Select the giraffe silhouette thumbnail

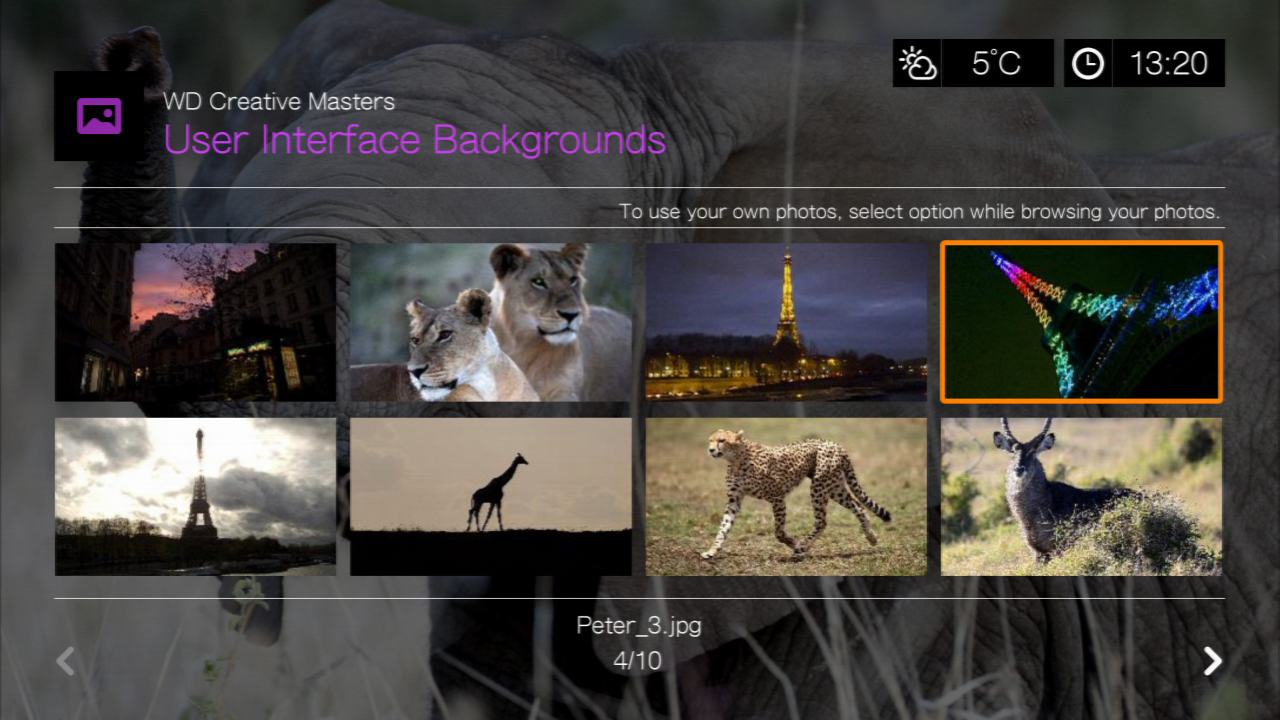pos(491,497)
